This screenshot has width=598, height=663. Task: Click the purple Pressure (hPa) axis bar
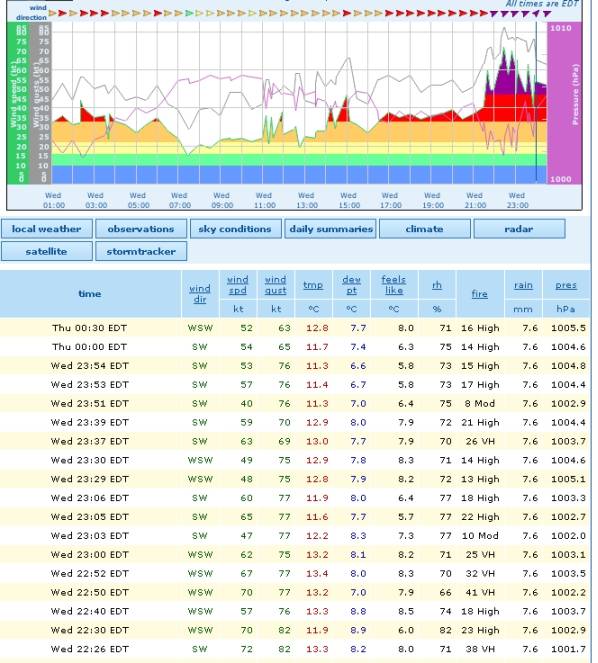[565, 103]
